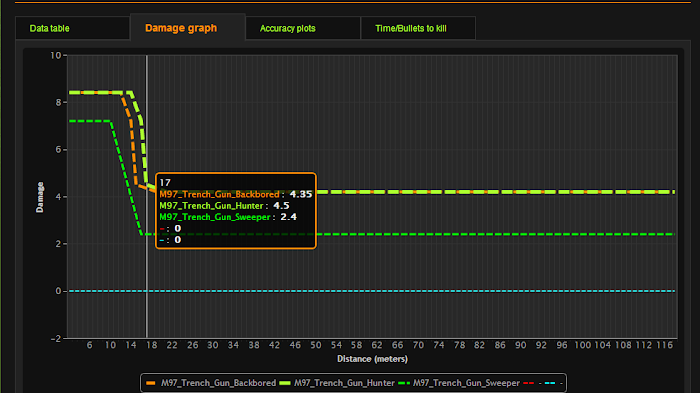
Task: Click the yellow-green Hunter legend color marker
Action: click(284, 383)
